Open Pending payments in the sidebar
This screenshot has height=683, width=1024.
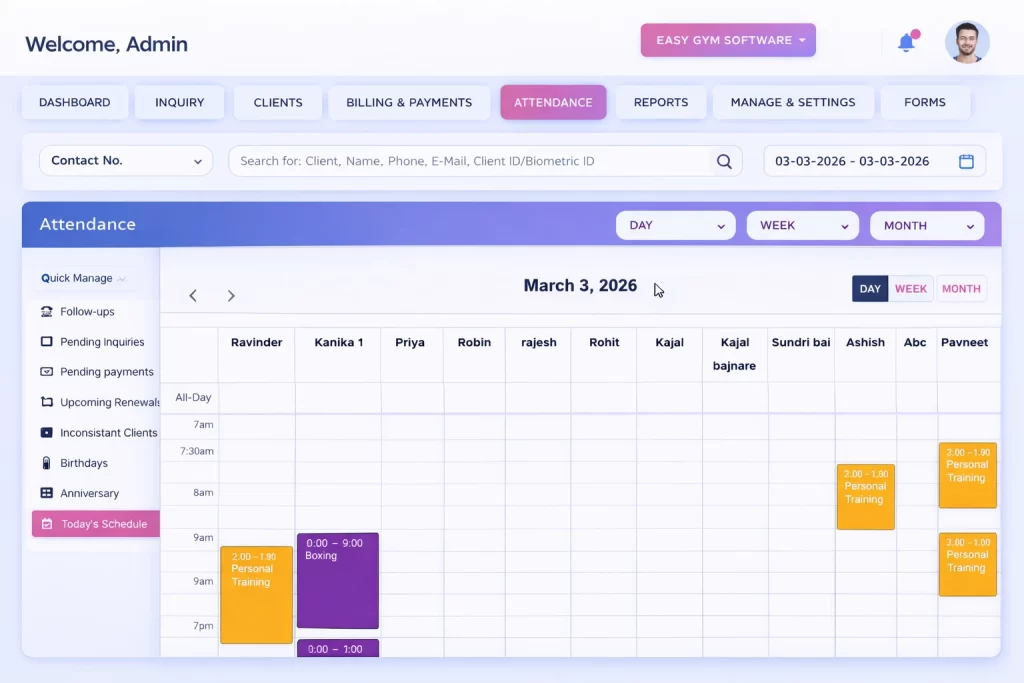(x=106, y=372)
